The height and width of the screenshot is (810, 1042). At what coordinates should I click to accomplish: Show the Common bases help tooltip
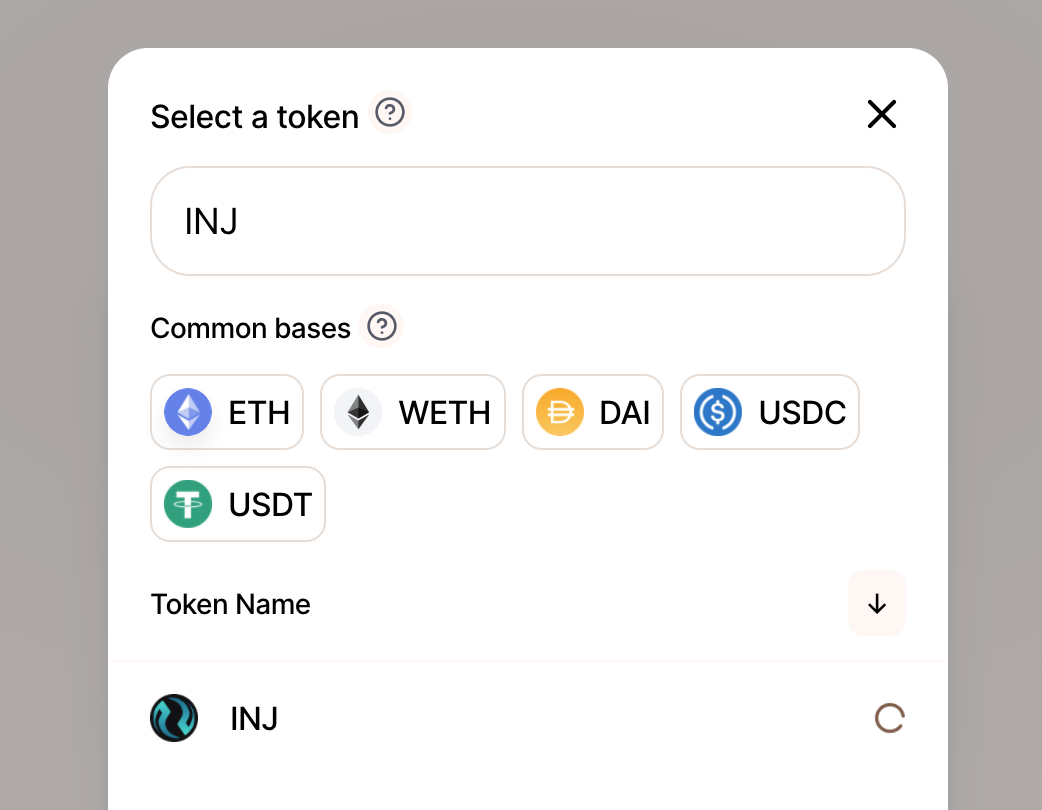(381, 326)
